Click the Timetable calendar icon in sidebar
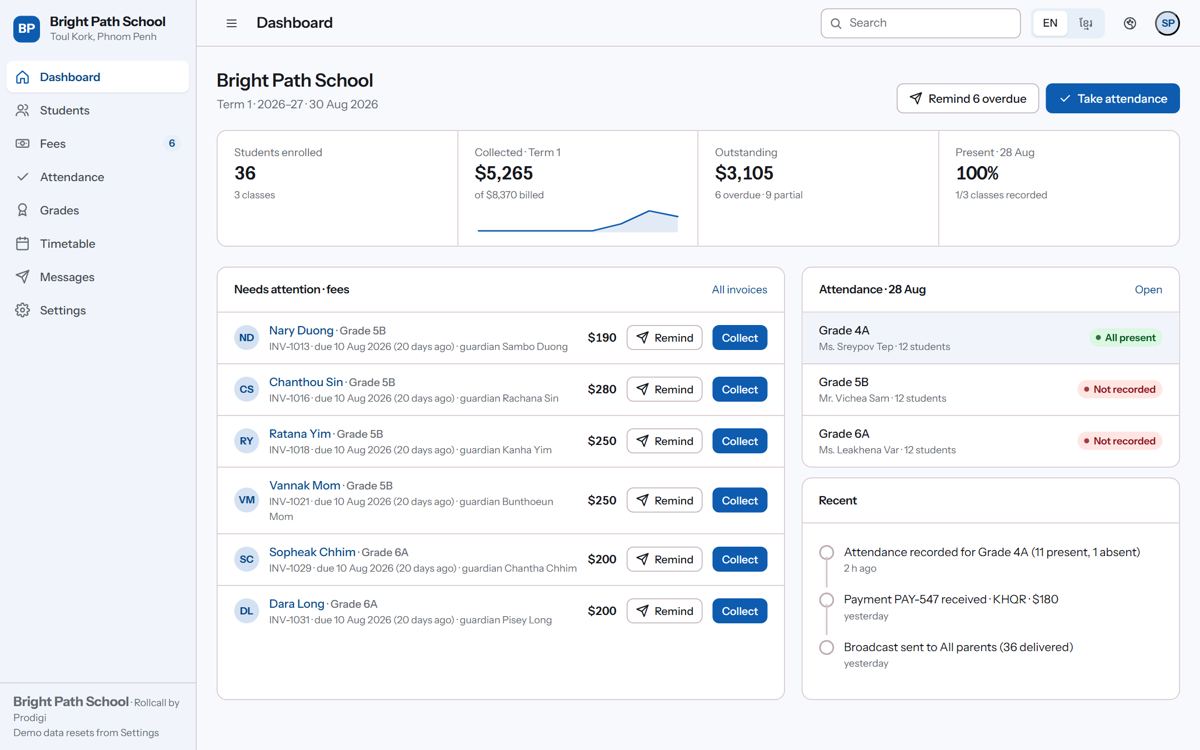1200x750 pixels. click(22, 244)
